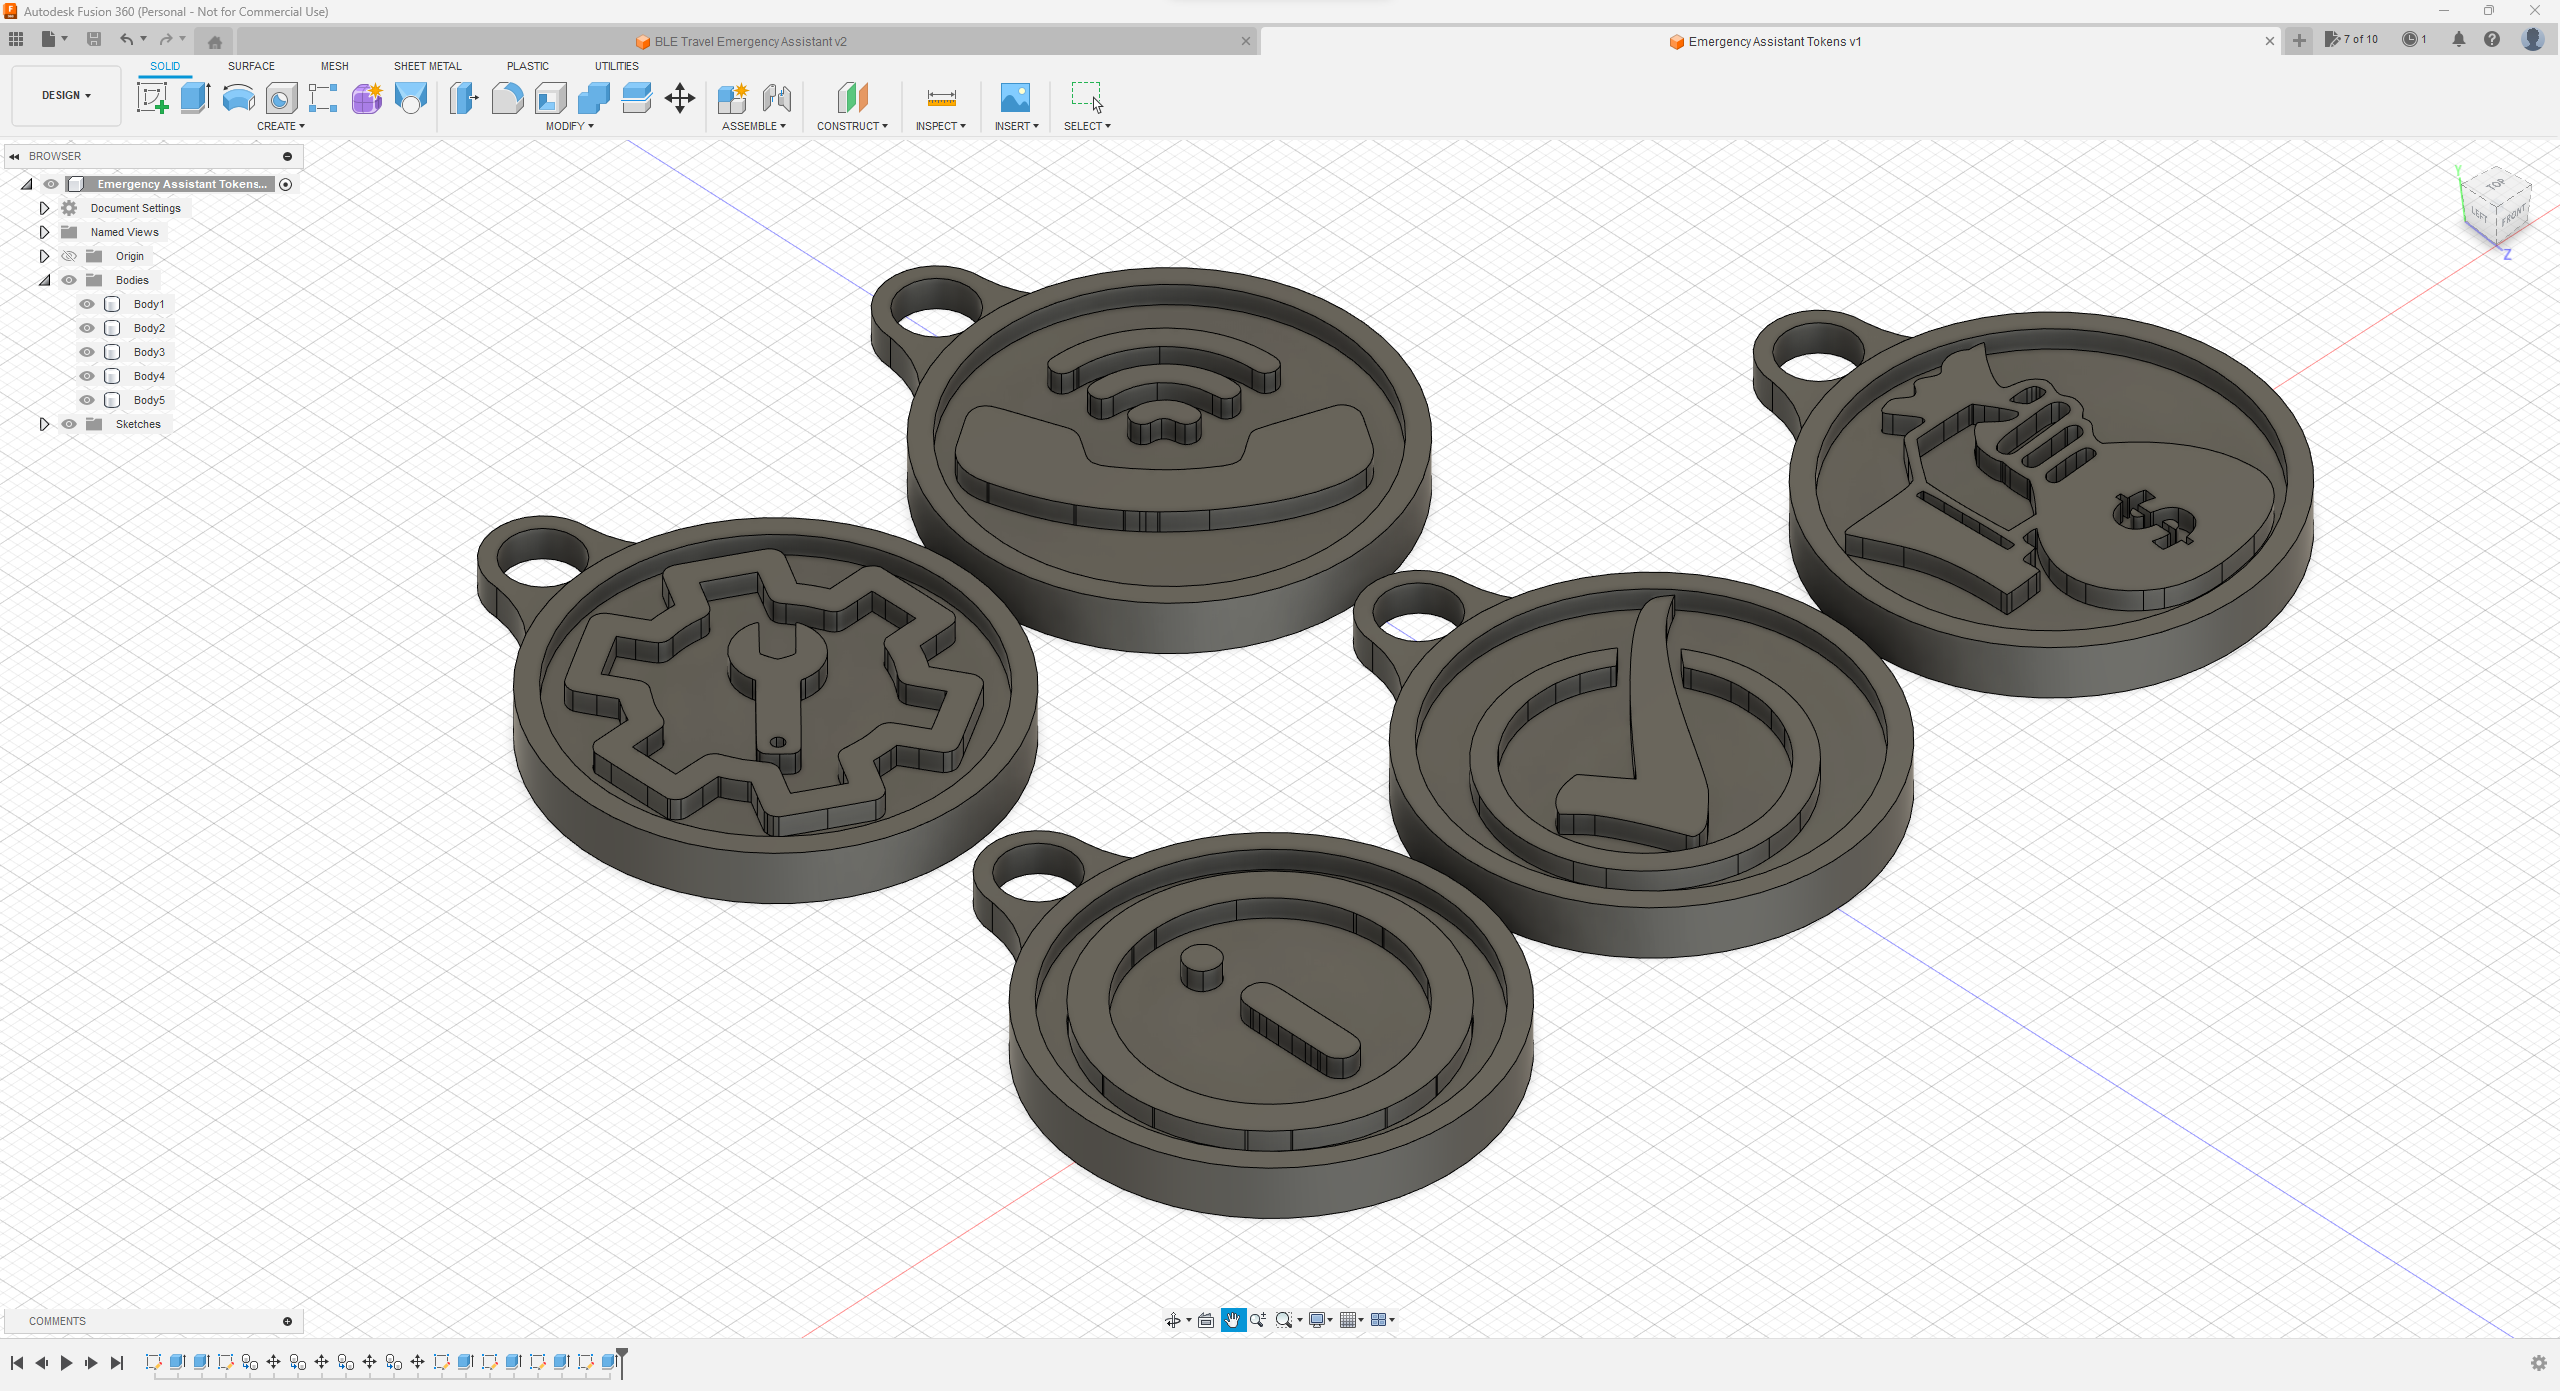The image size is (2560, 1391).
Task: Open the Sheet Metal tab
Action: [x=427, y=66]
